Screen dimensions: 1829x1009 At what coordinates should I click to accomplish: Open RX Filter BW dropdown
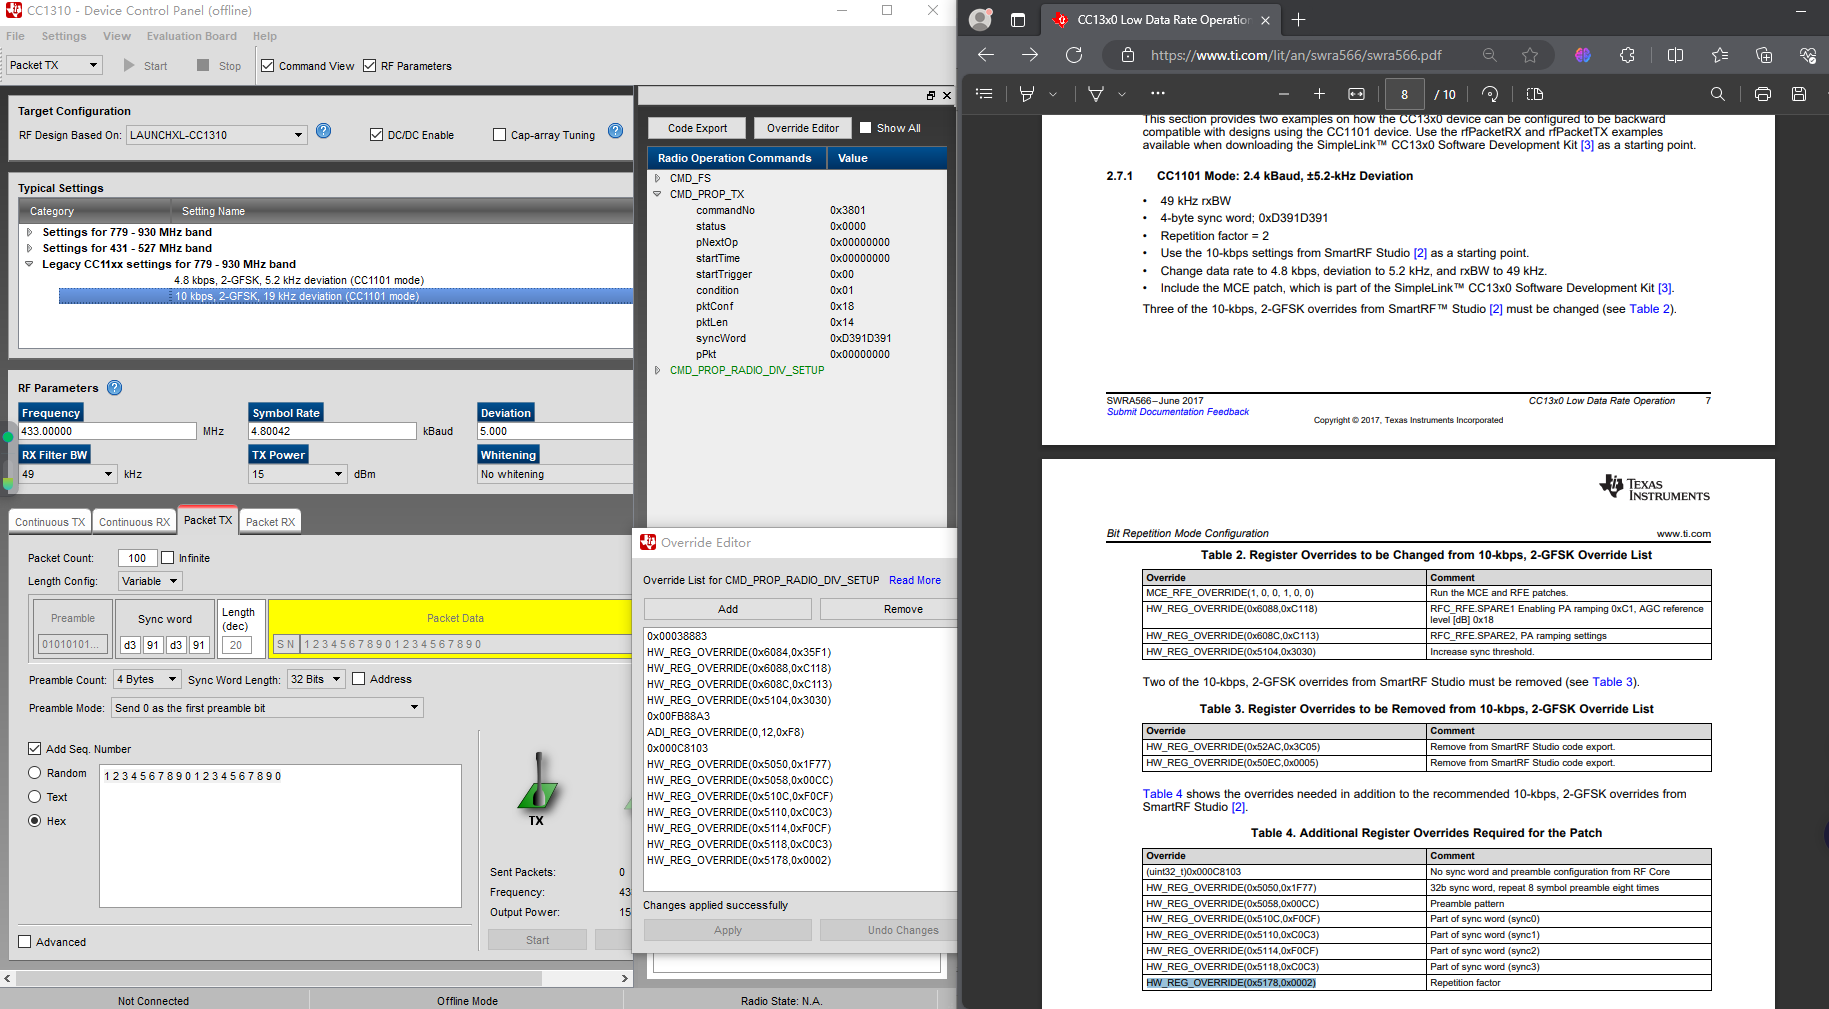click(68, 474)
